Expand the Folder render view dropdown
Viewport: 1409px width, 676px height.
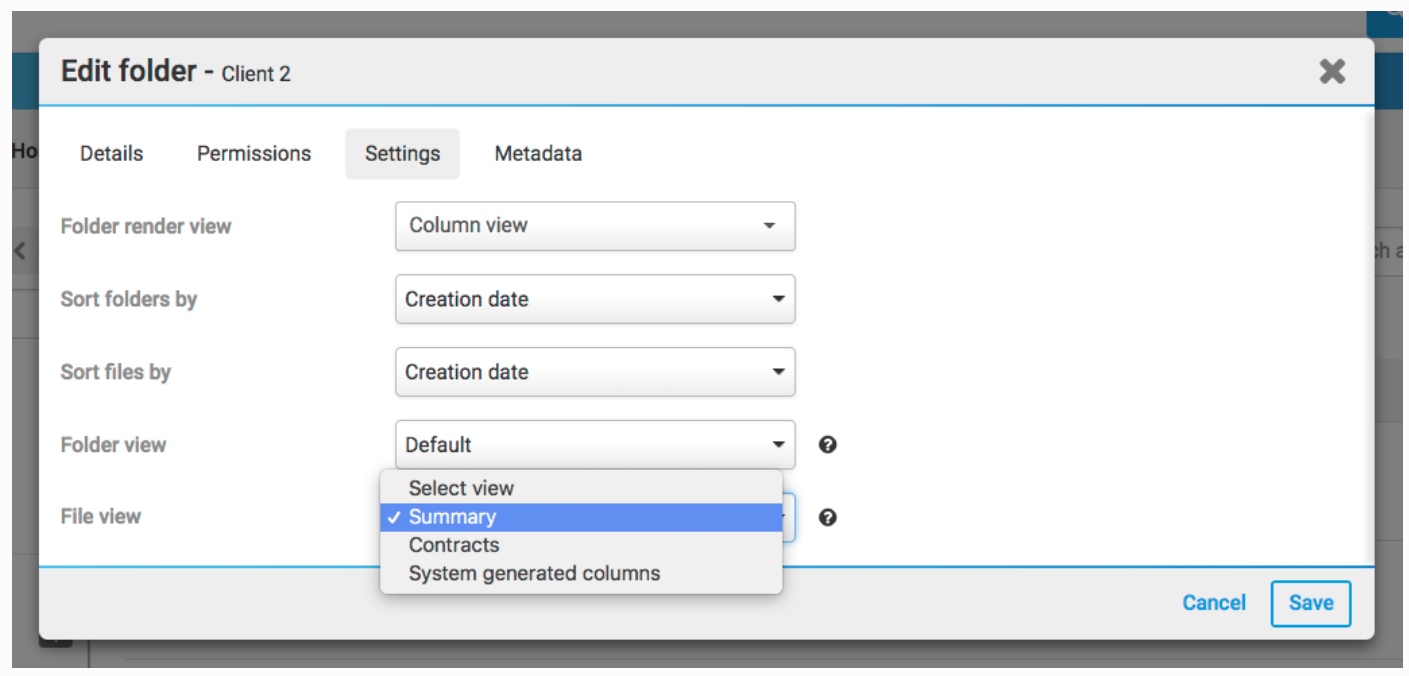click(595, 226)
